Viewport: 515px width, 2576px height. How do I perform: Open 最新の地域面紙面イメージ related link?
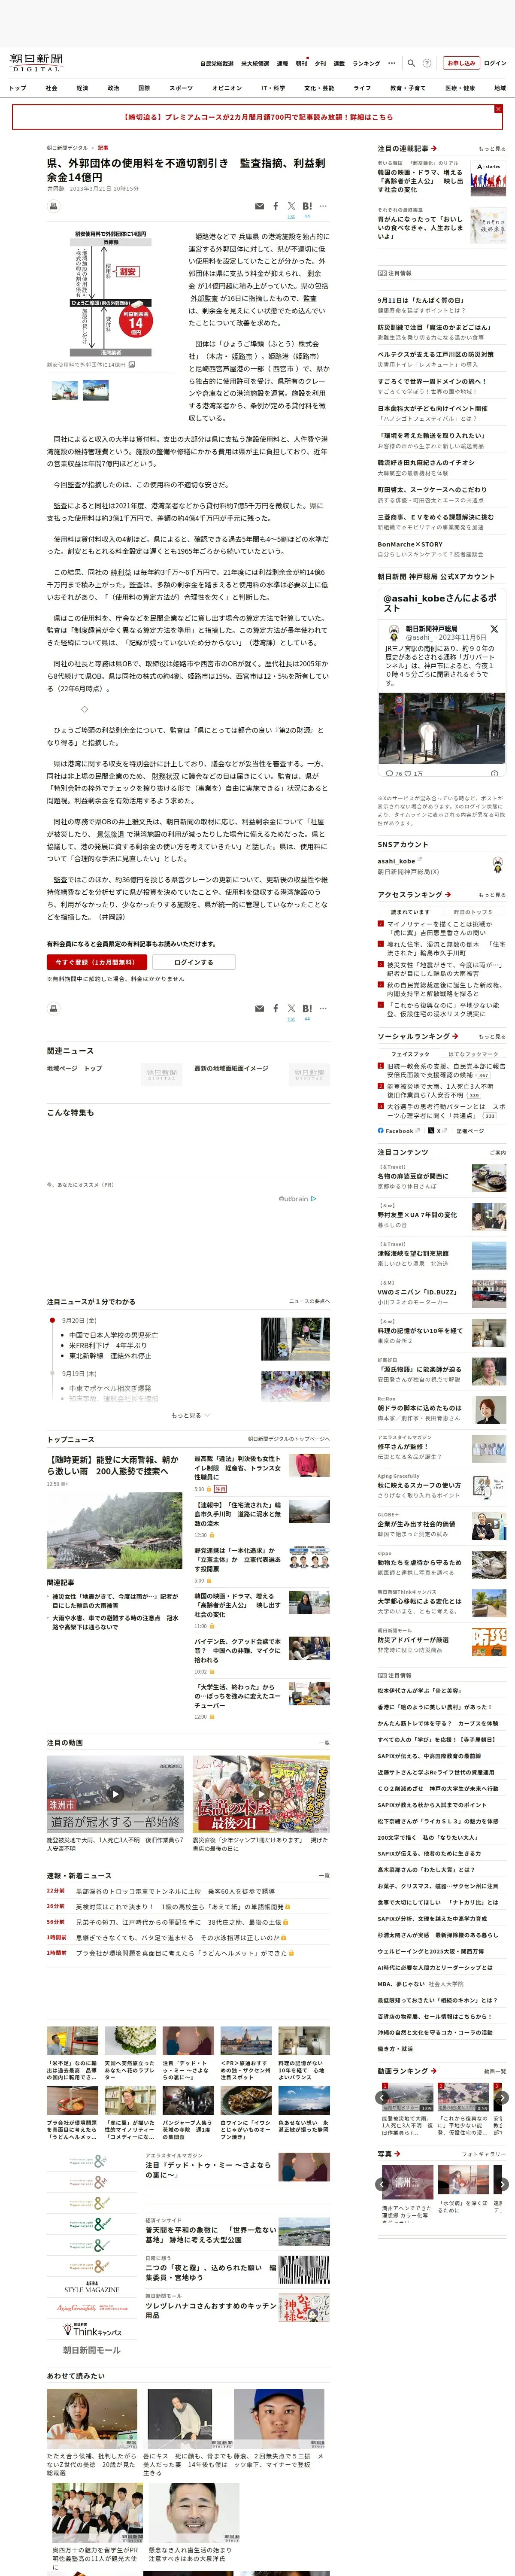pyautogui.click(x=231, y=1068)
